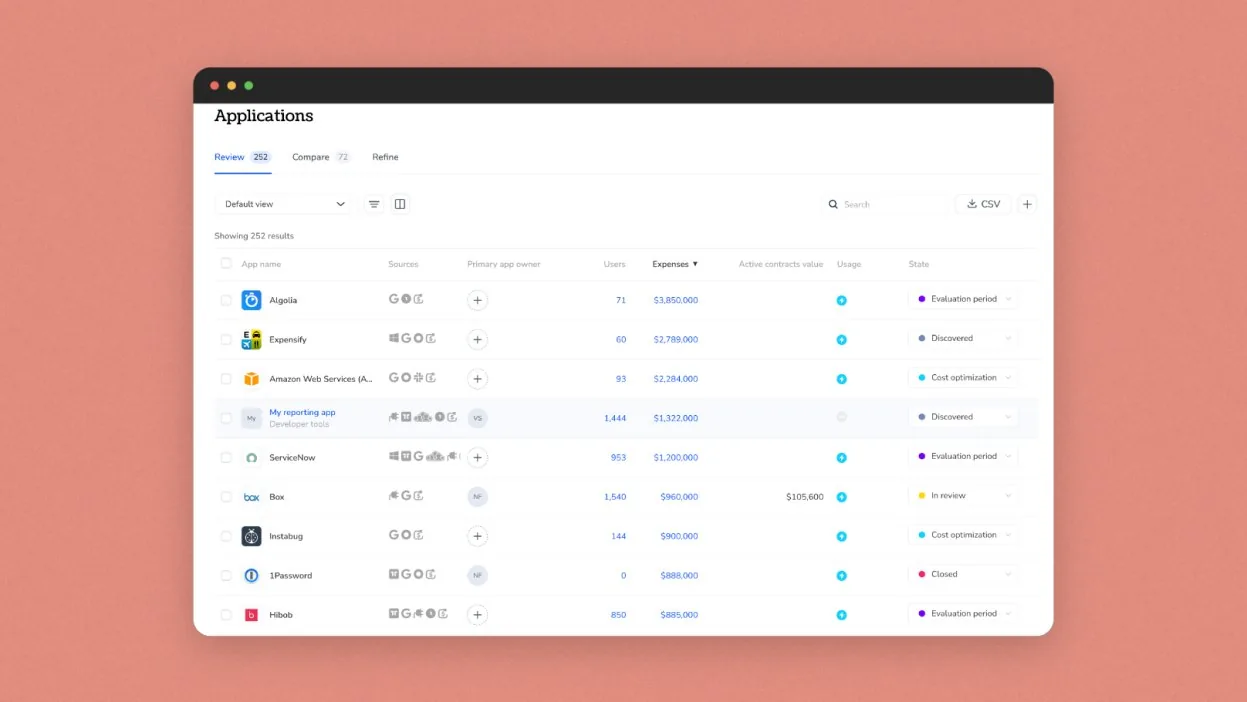Viewport: 1247px width, 702px height.
Task: Click into the Search field
Action: tap(885, 204)
